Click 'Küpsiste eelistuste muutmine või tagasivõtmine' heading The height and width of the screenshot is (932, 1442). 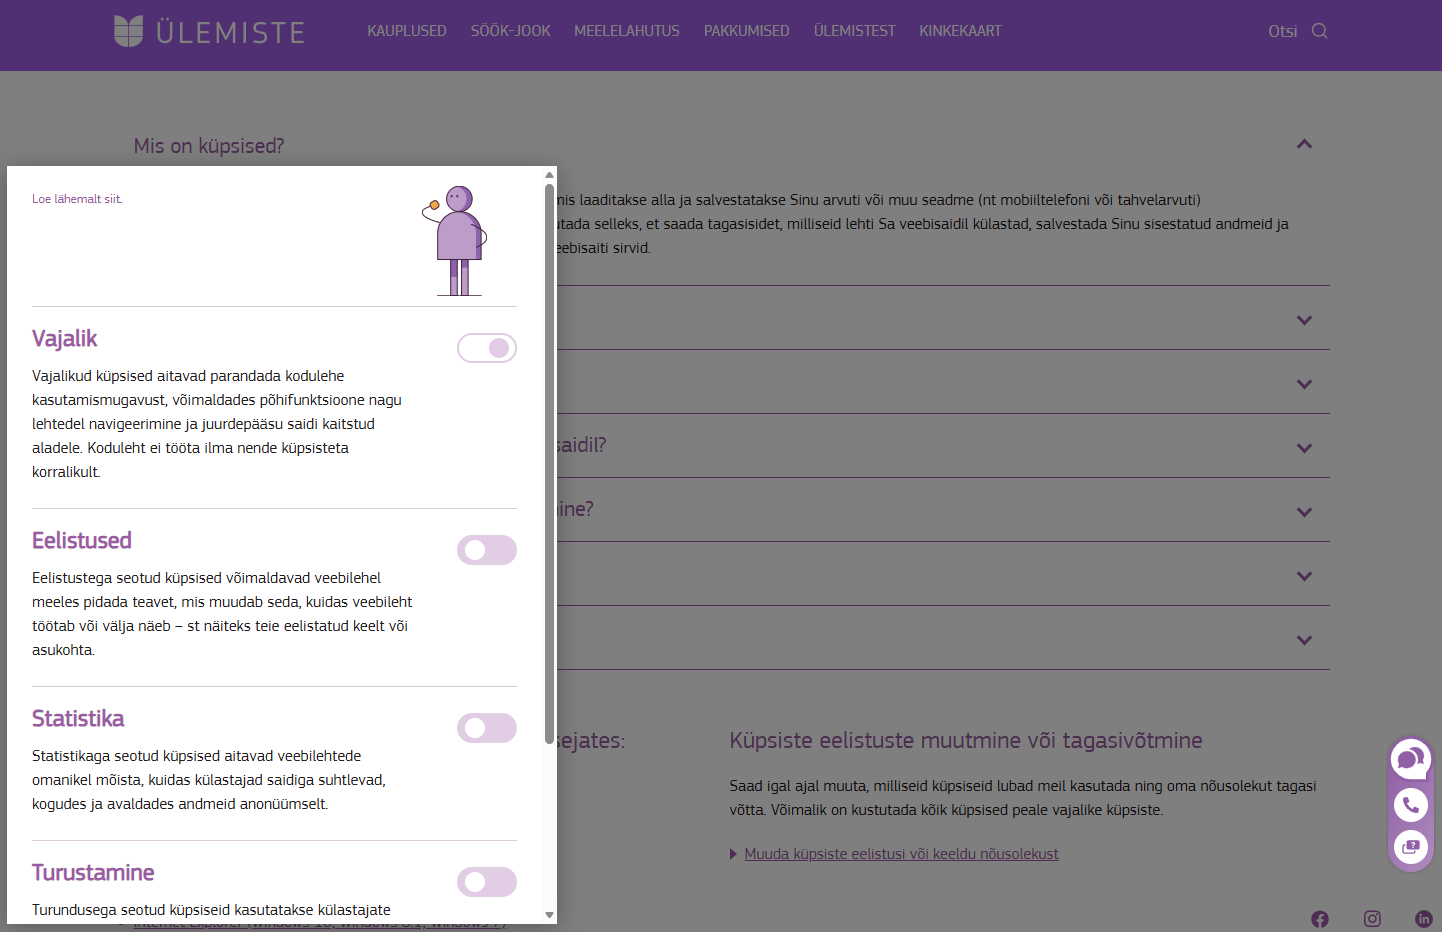(966, 741)
